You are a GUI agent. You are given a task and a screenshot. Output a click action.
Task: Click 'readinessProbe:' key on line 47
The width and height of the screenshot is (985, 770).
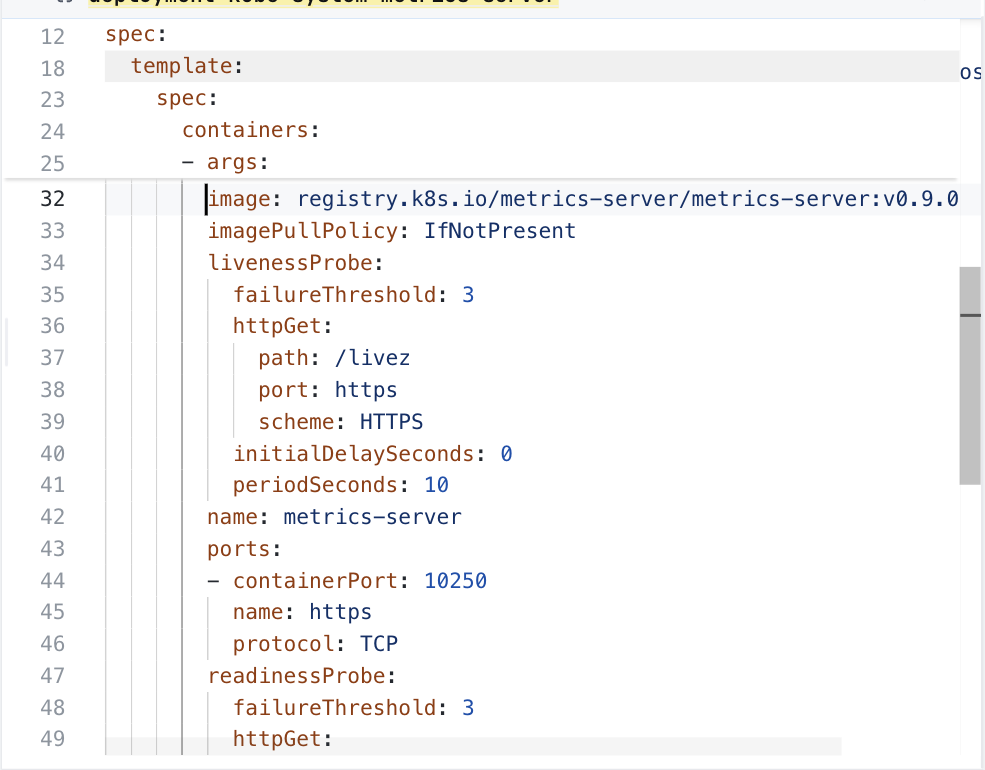tap(302, 676)
